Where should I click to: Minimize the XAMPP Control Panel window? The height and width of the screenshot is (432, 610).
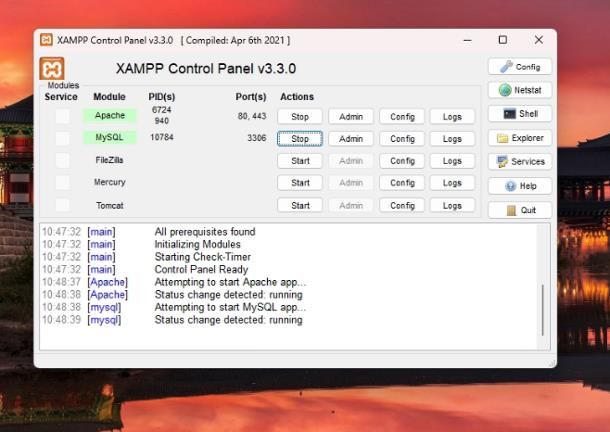pyautogui.click(x=468, y=40)
